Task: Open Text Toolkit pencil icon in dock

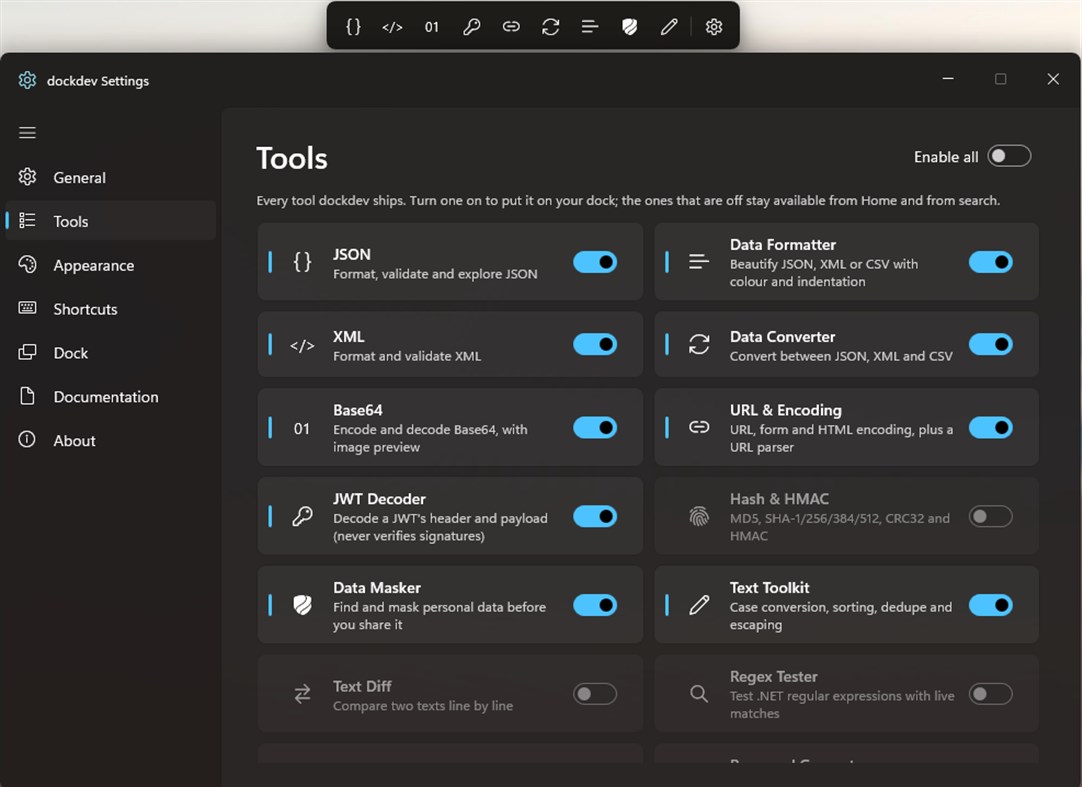Action: [669, 27]
